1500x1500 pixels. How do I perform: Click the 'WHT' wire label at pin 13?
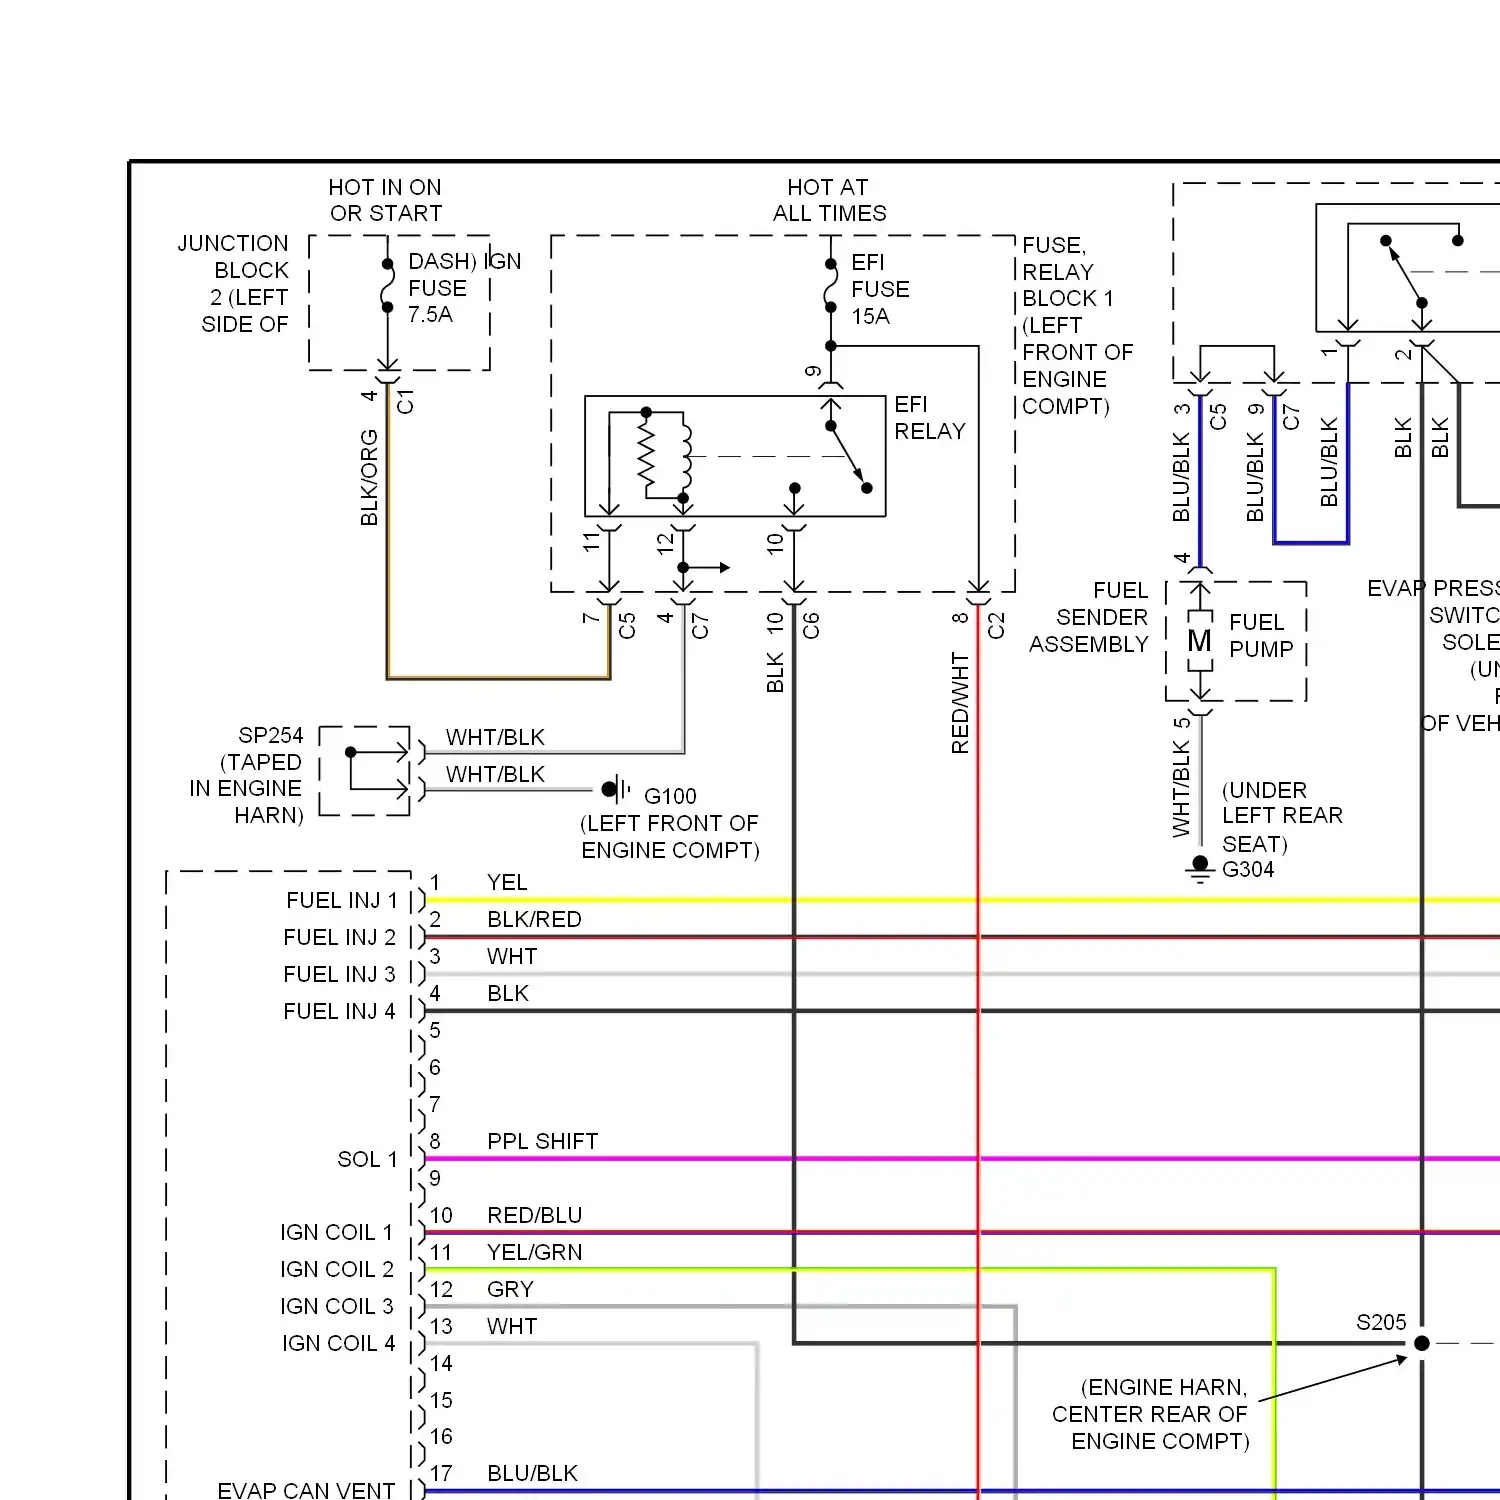tap(512, 1326)
